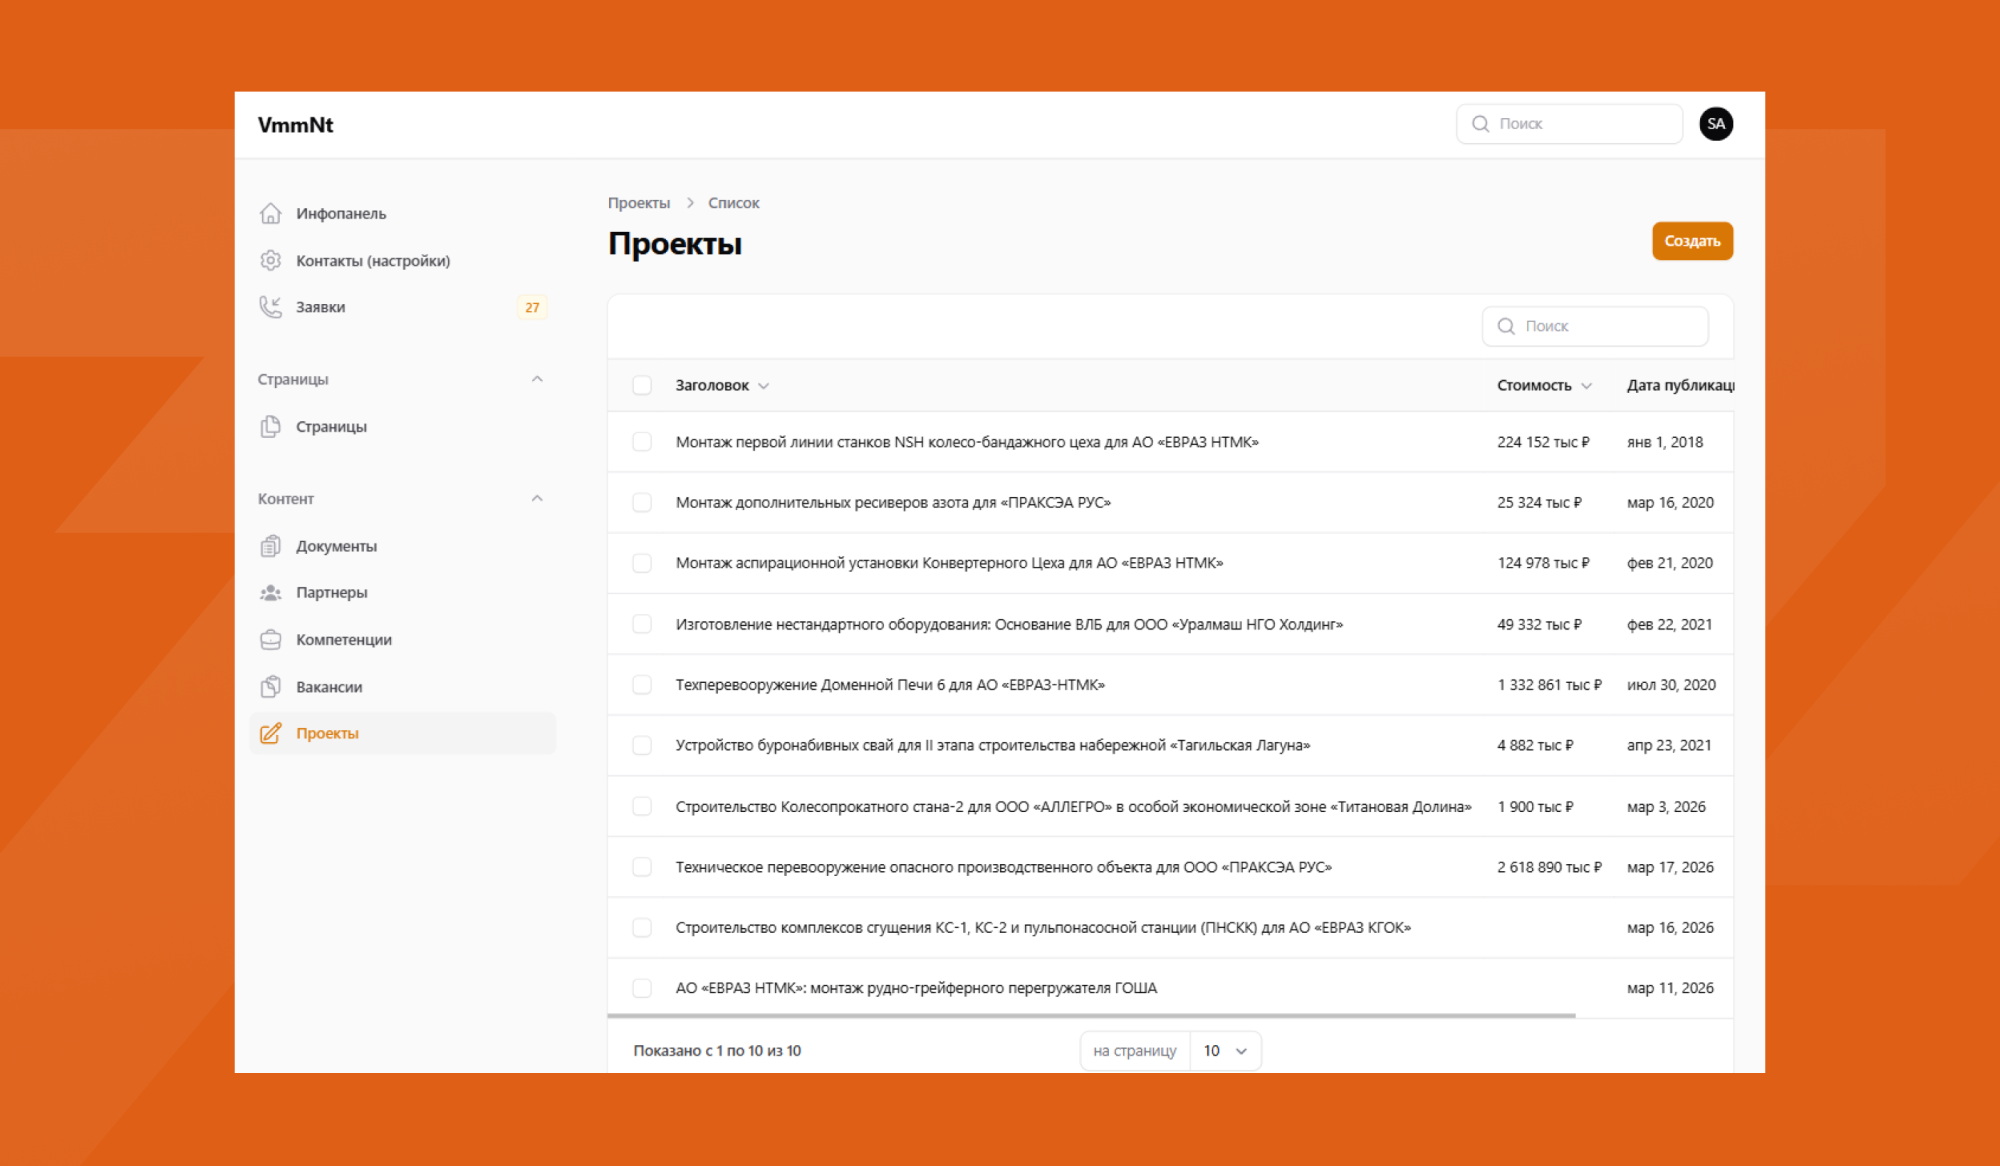Screen dimensions: 2000x1166
Task: Click the horizontal scrollbar under the table
Action: pyautogui.click(x=1091, y=1015)
